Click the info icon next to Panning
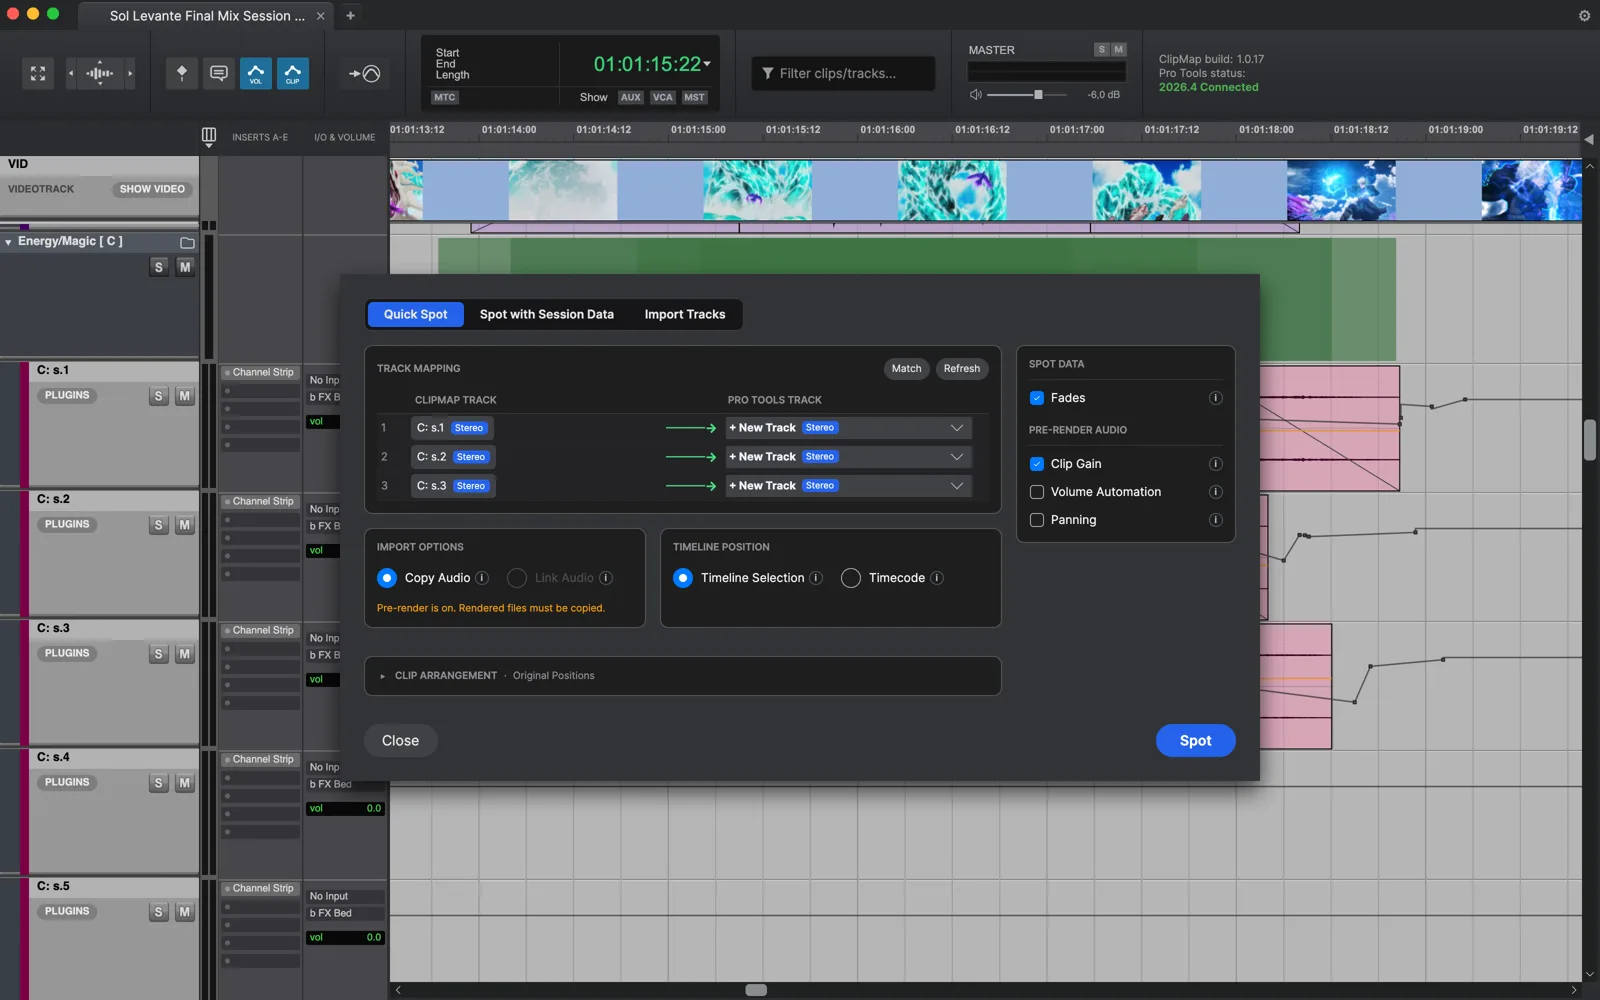Viewport: 1600px width, 1000px height. [1216, 520]
